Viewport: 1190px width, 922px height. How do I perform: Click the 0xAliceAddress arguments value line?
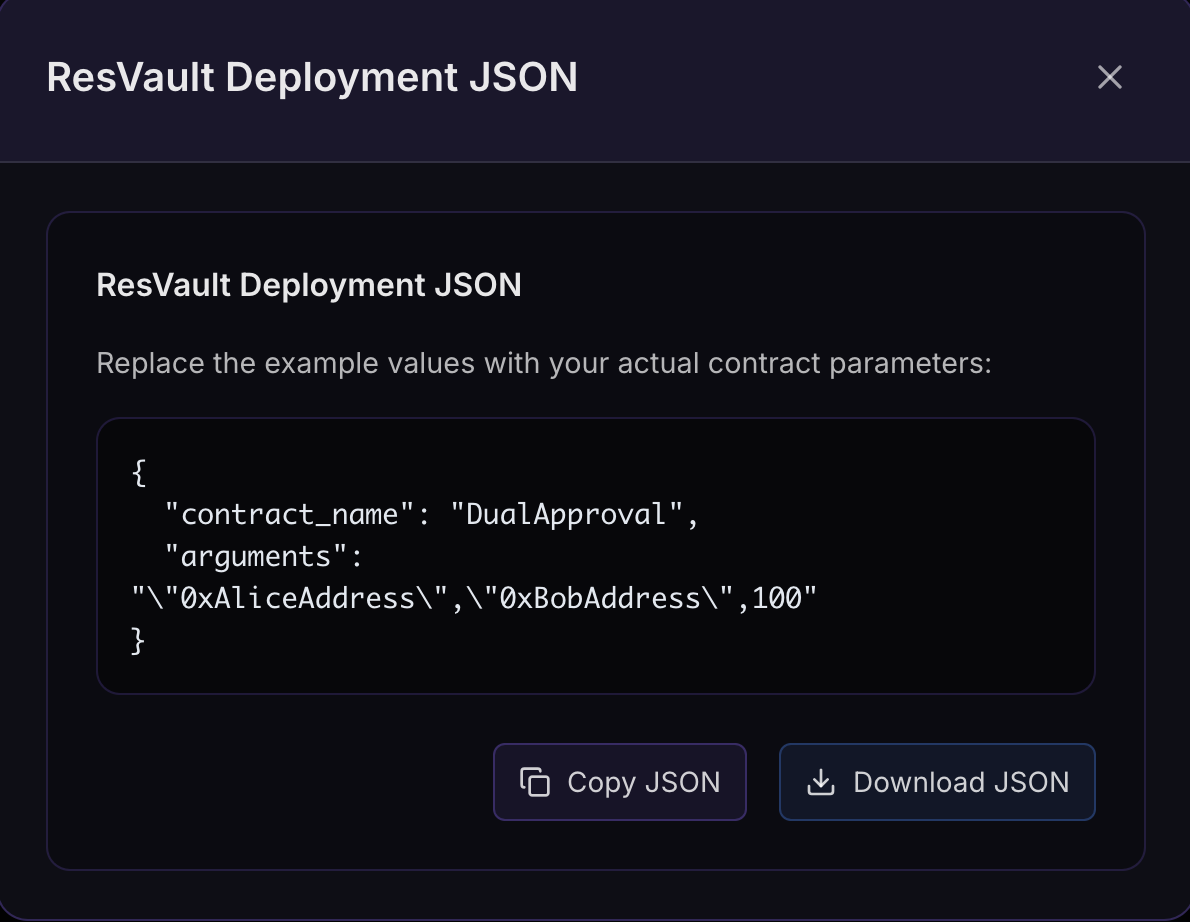click(x=474, y=598)
